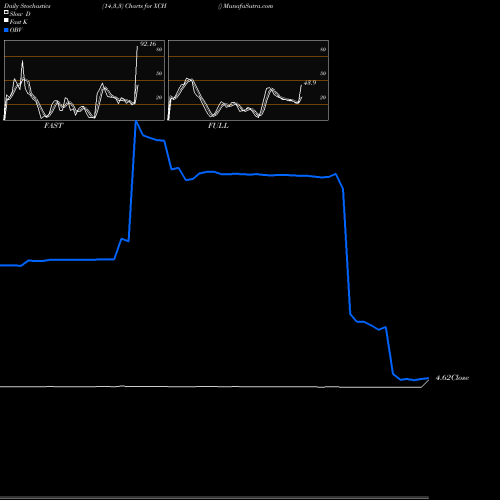Open the MunafaSutra.com link text

tap(248, 6)
